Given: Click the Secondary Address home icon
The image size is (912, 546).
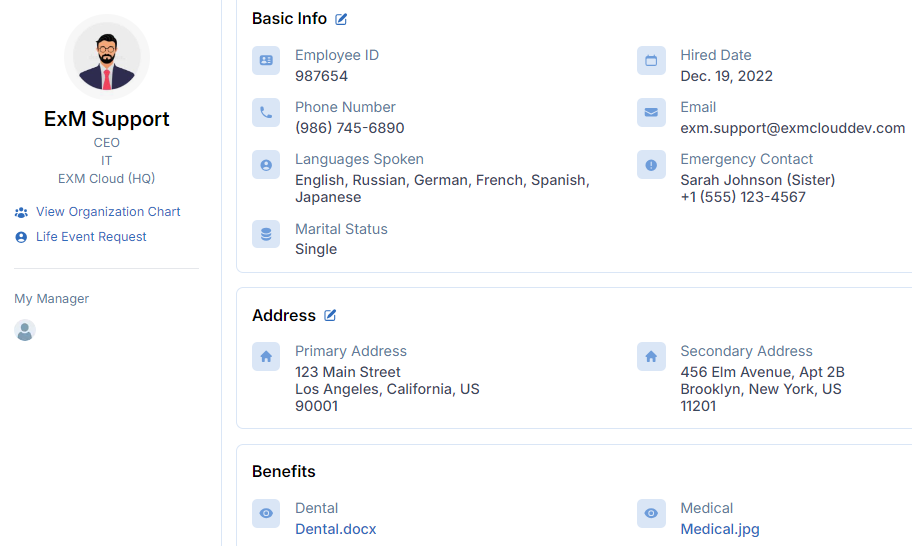Looking at the screenshot, I should tap(651, 357).
